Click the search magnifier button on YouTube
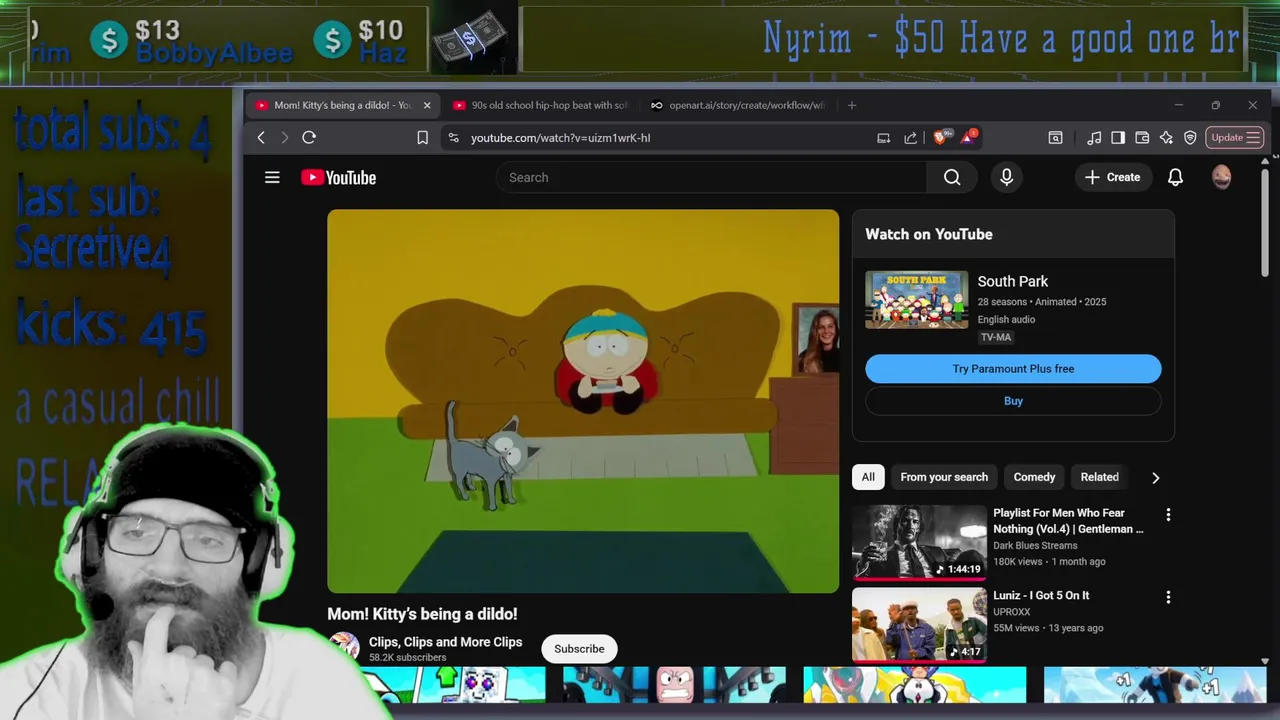1280x720 pixels. coord(952,177)
